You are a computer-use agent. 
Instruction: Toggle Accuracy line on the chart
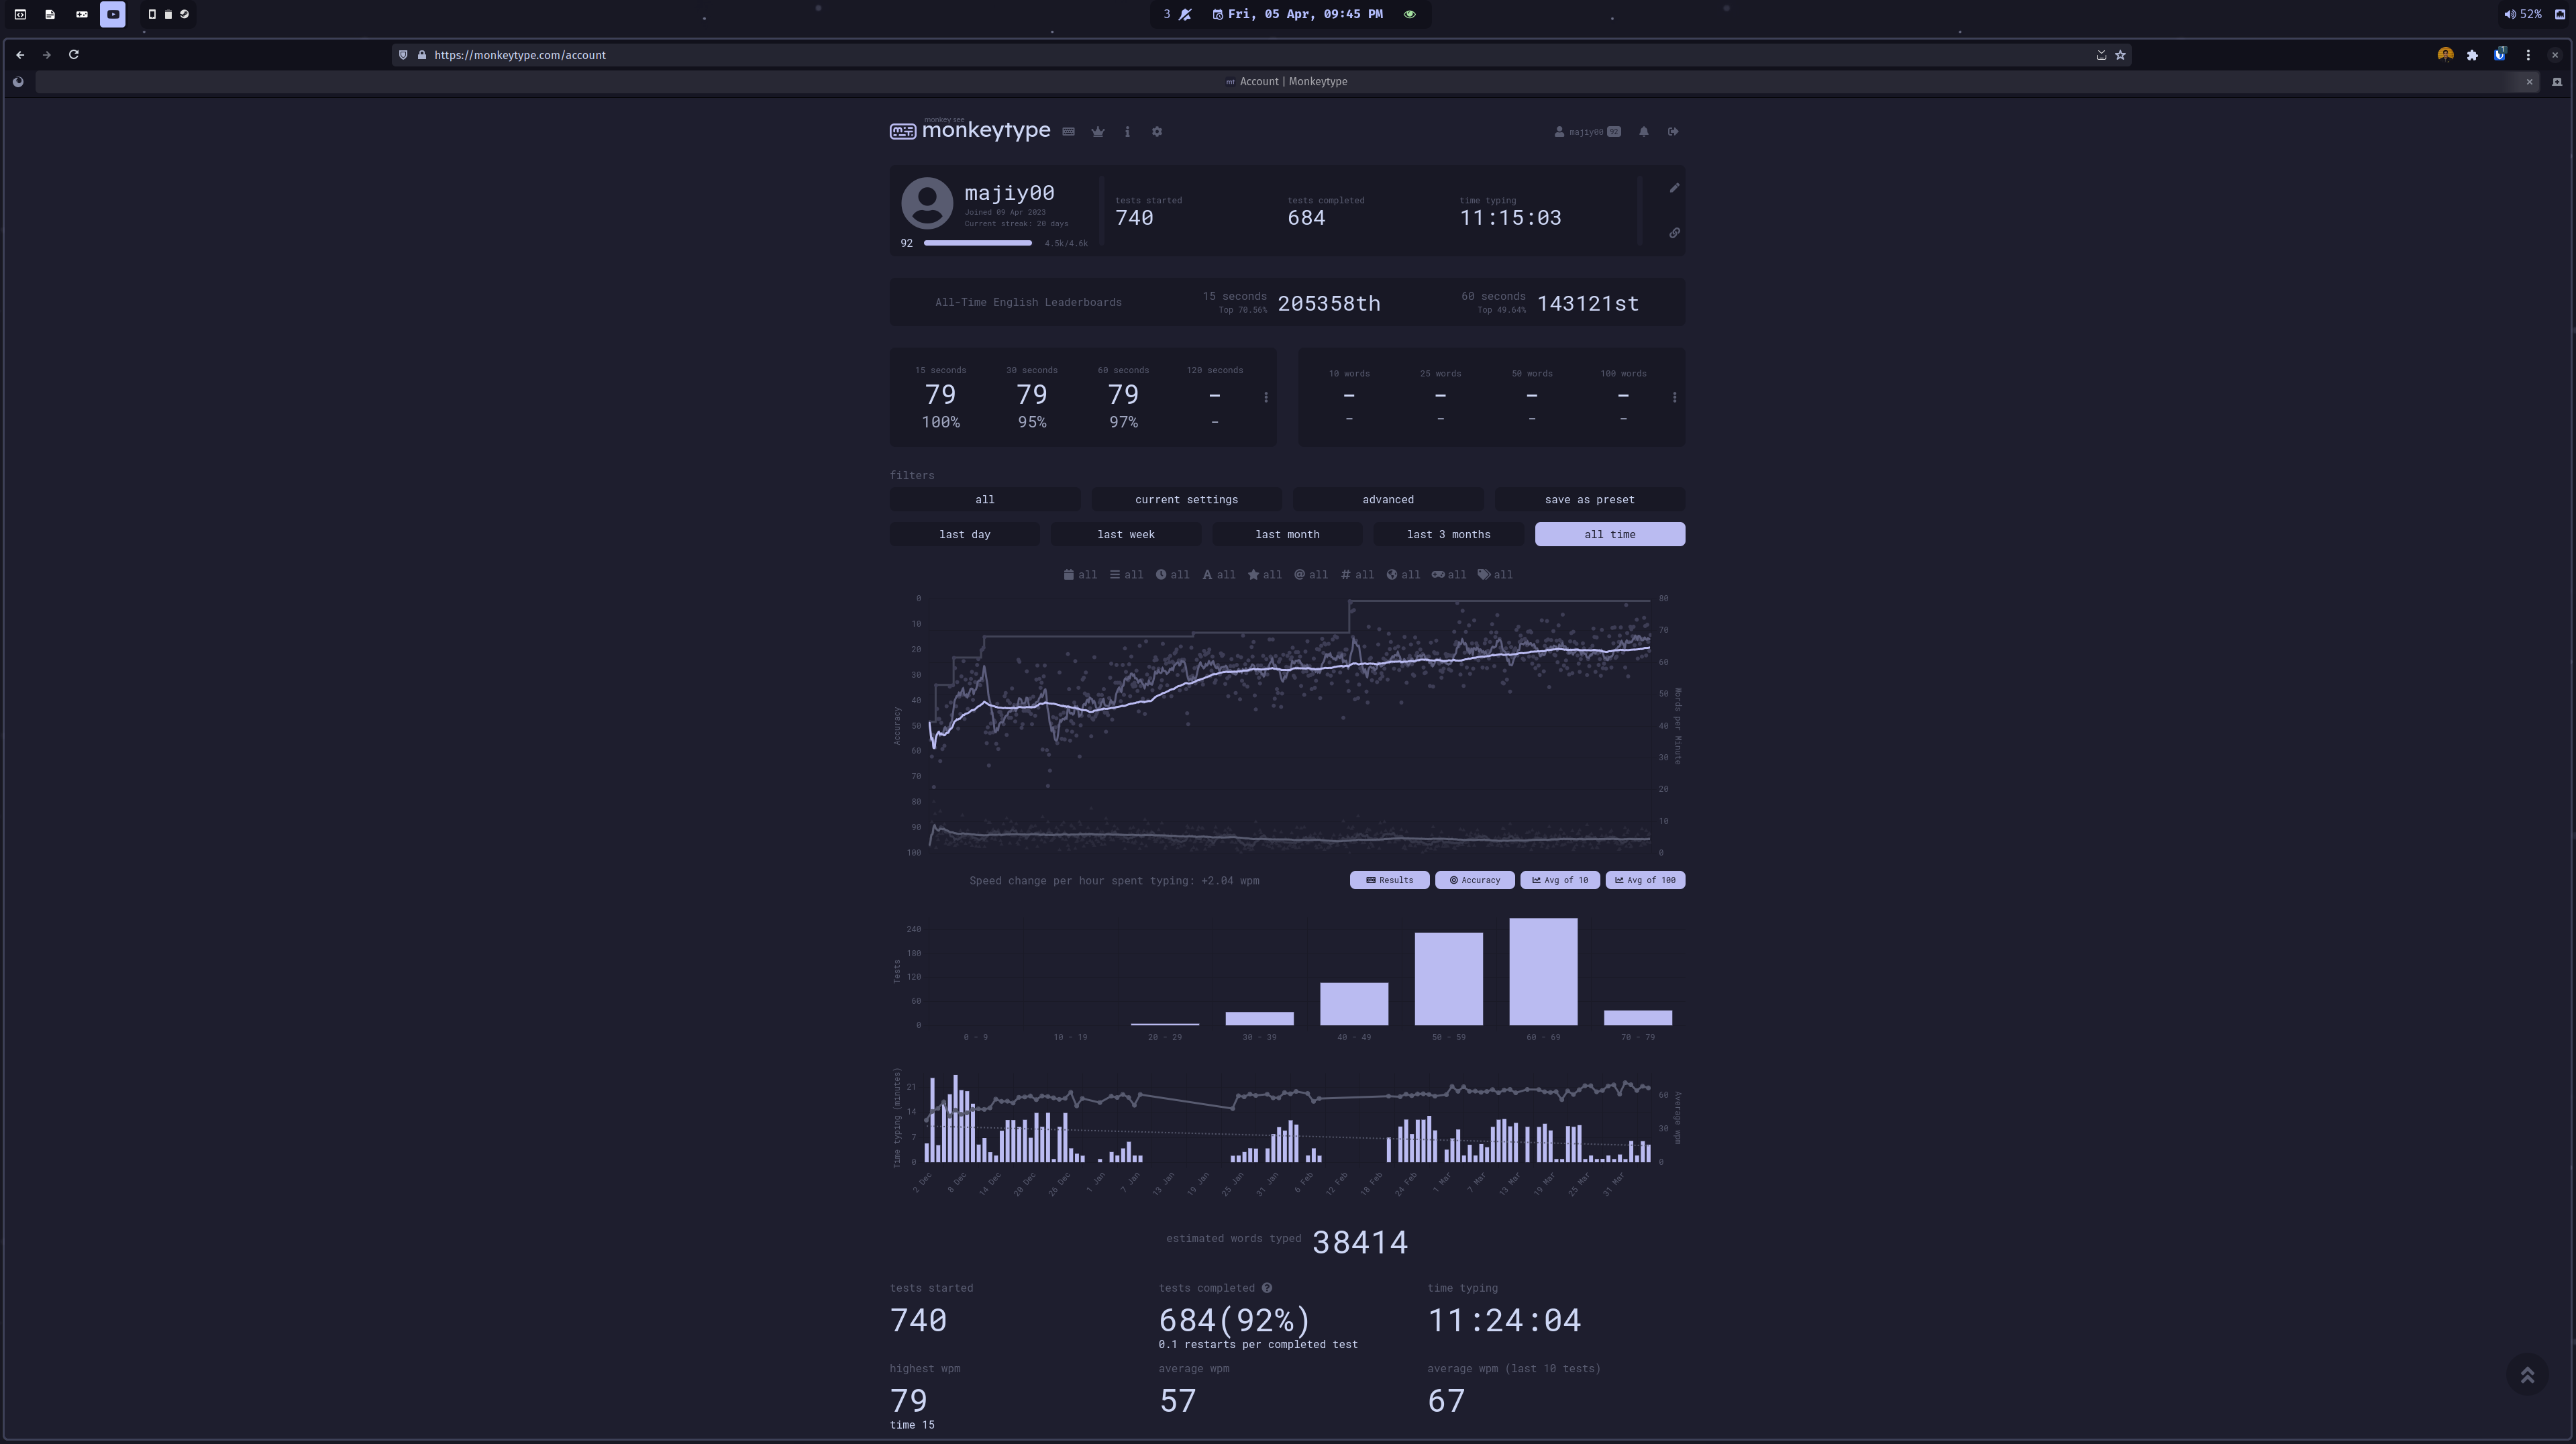point(1474,880)
